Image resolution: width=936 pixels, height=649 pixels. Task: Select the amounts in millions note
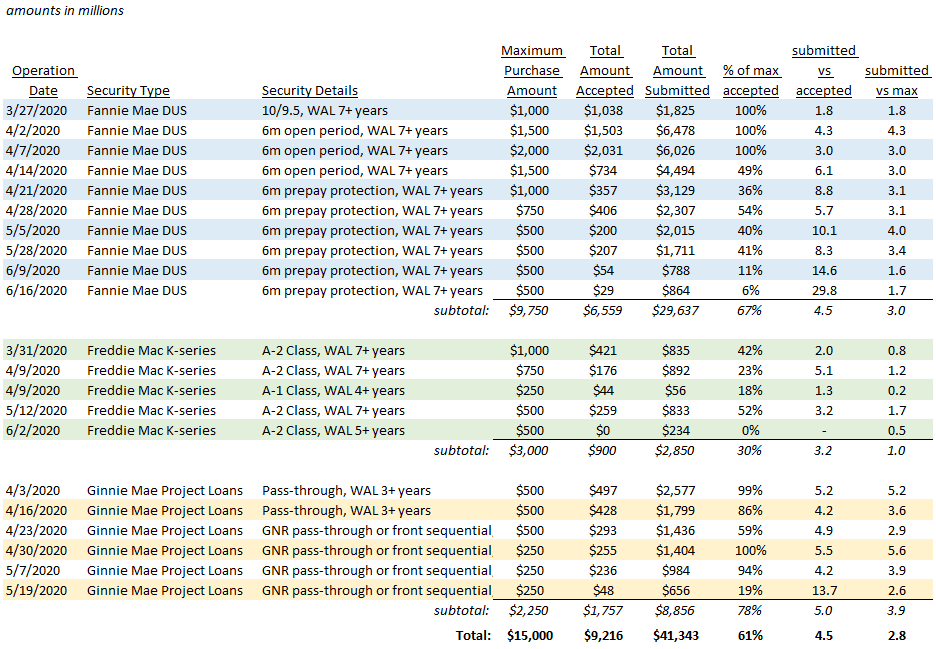[x=65, y=11]
